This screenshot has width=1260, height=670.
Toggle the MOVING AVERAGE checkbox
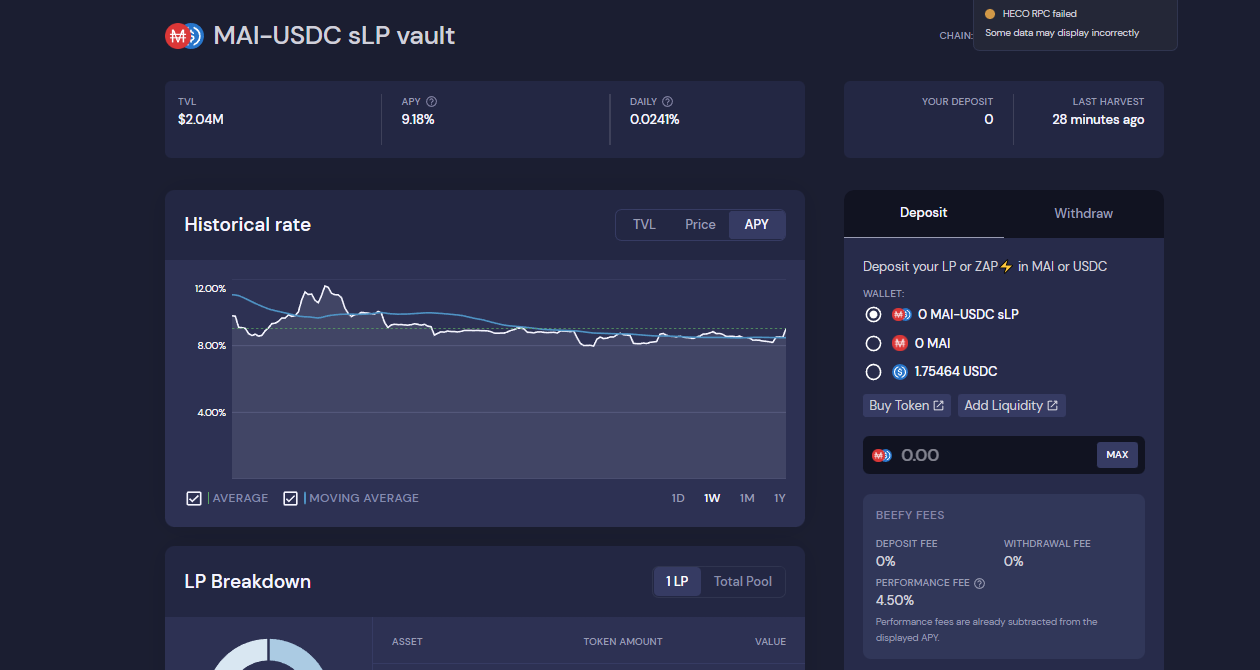point(290,498)
